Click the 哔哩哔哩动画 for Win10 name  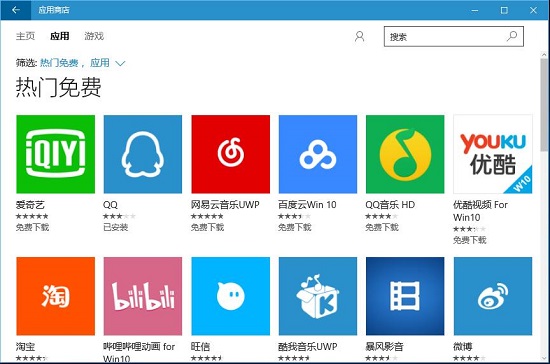coord(139,352)
